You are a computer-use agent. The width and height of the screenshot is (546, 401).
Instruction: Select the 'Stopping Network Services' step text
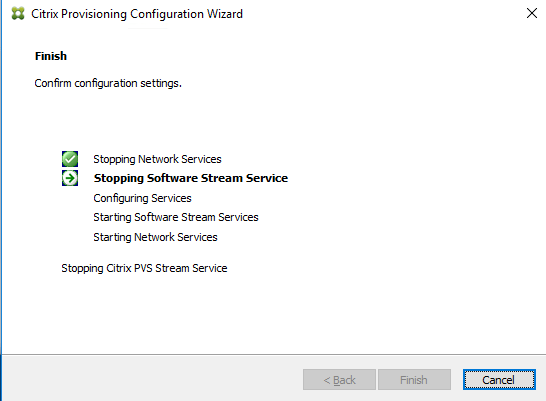157,159
